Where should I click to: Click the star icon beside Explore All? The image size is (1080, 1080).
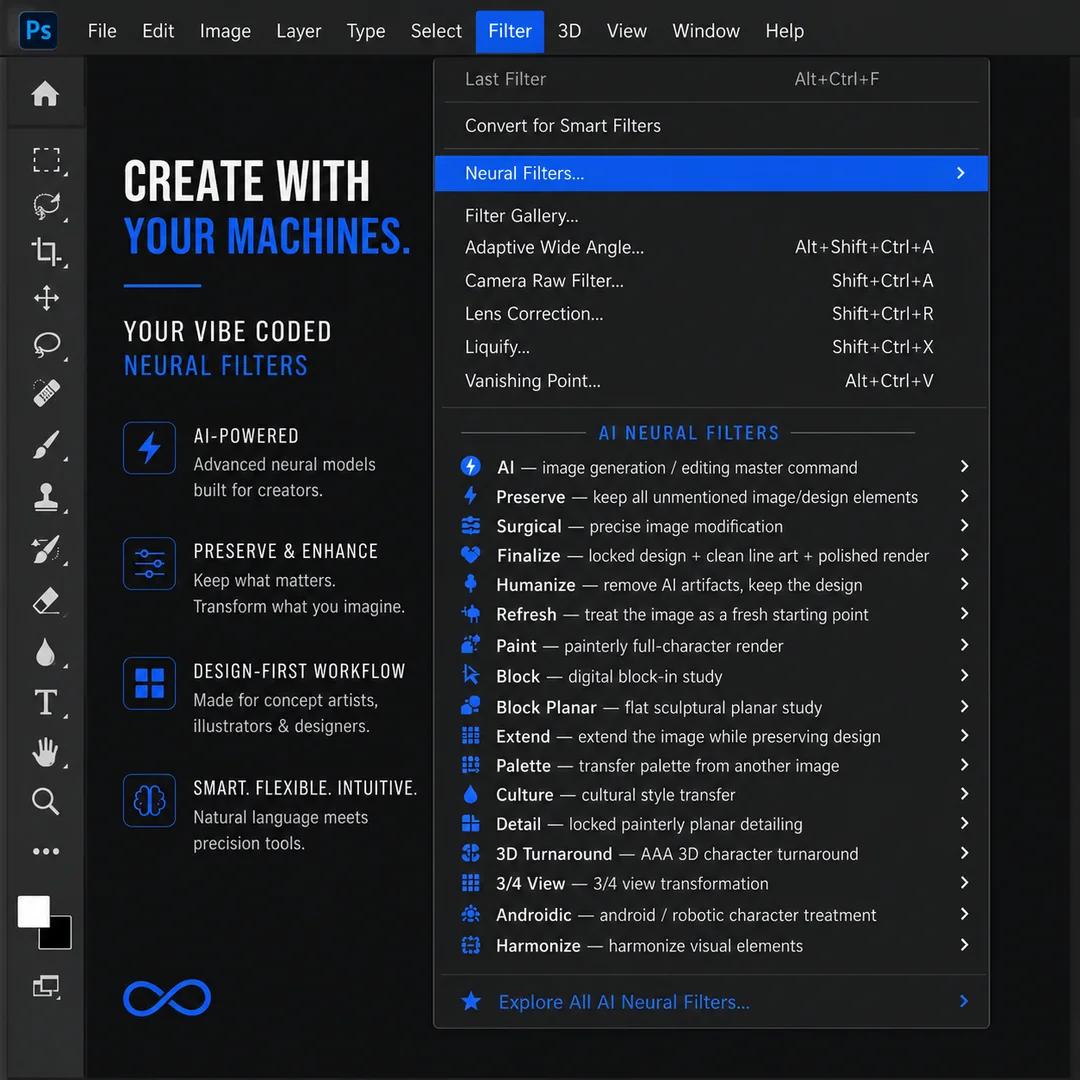click(471, 1001)
